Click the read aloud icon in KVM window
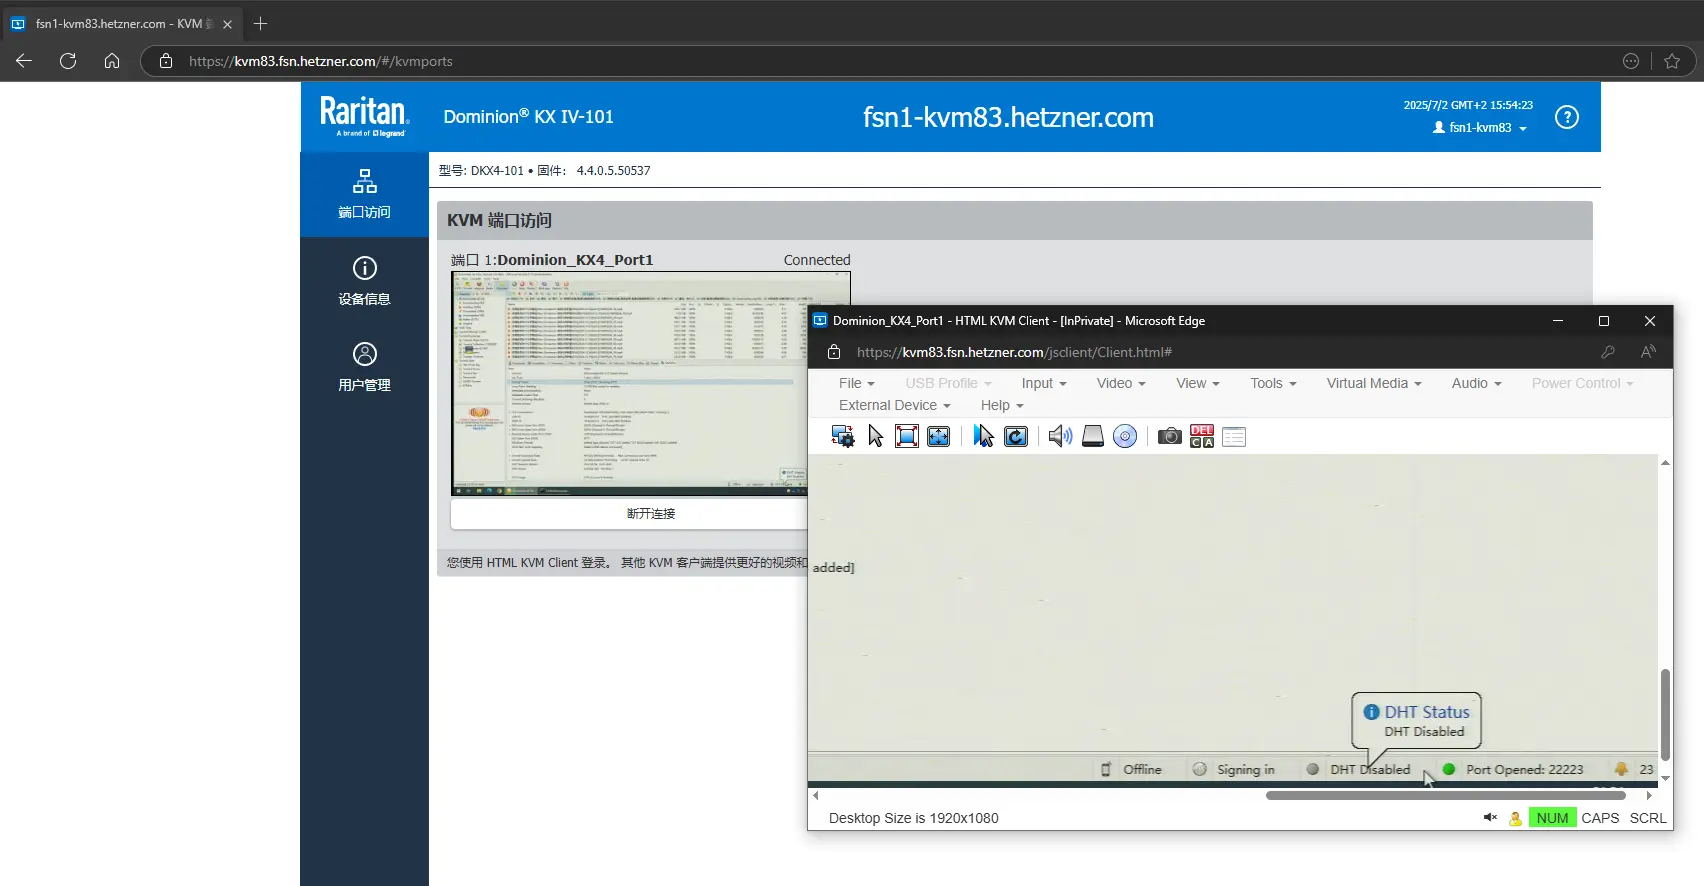Viewport: 1704px width, 886px height. (x=1648, y=352)
